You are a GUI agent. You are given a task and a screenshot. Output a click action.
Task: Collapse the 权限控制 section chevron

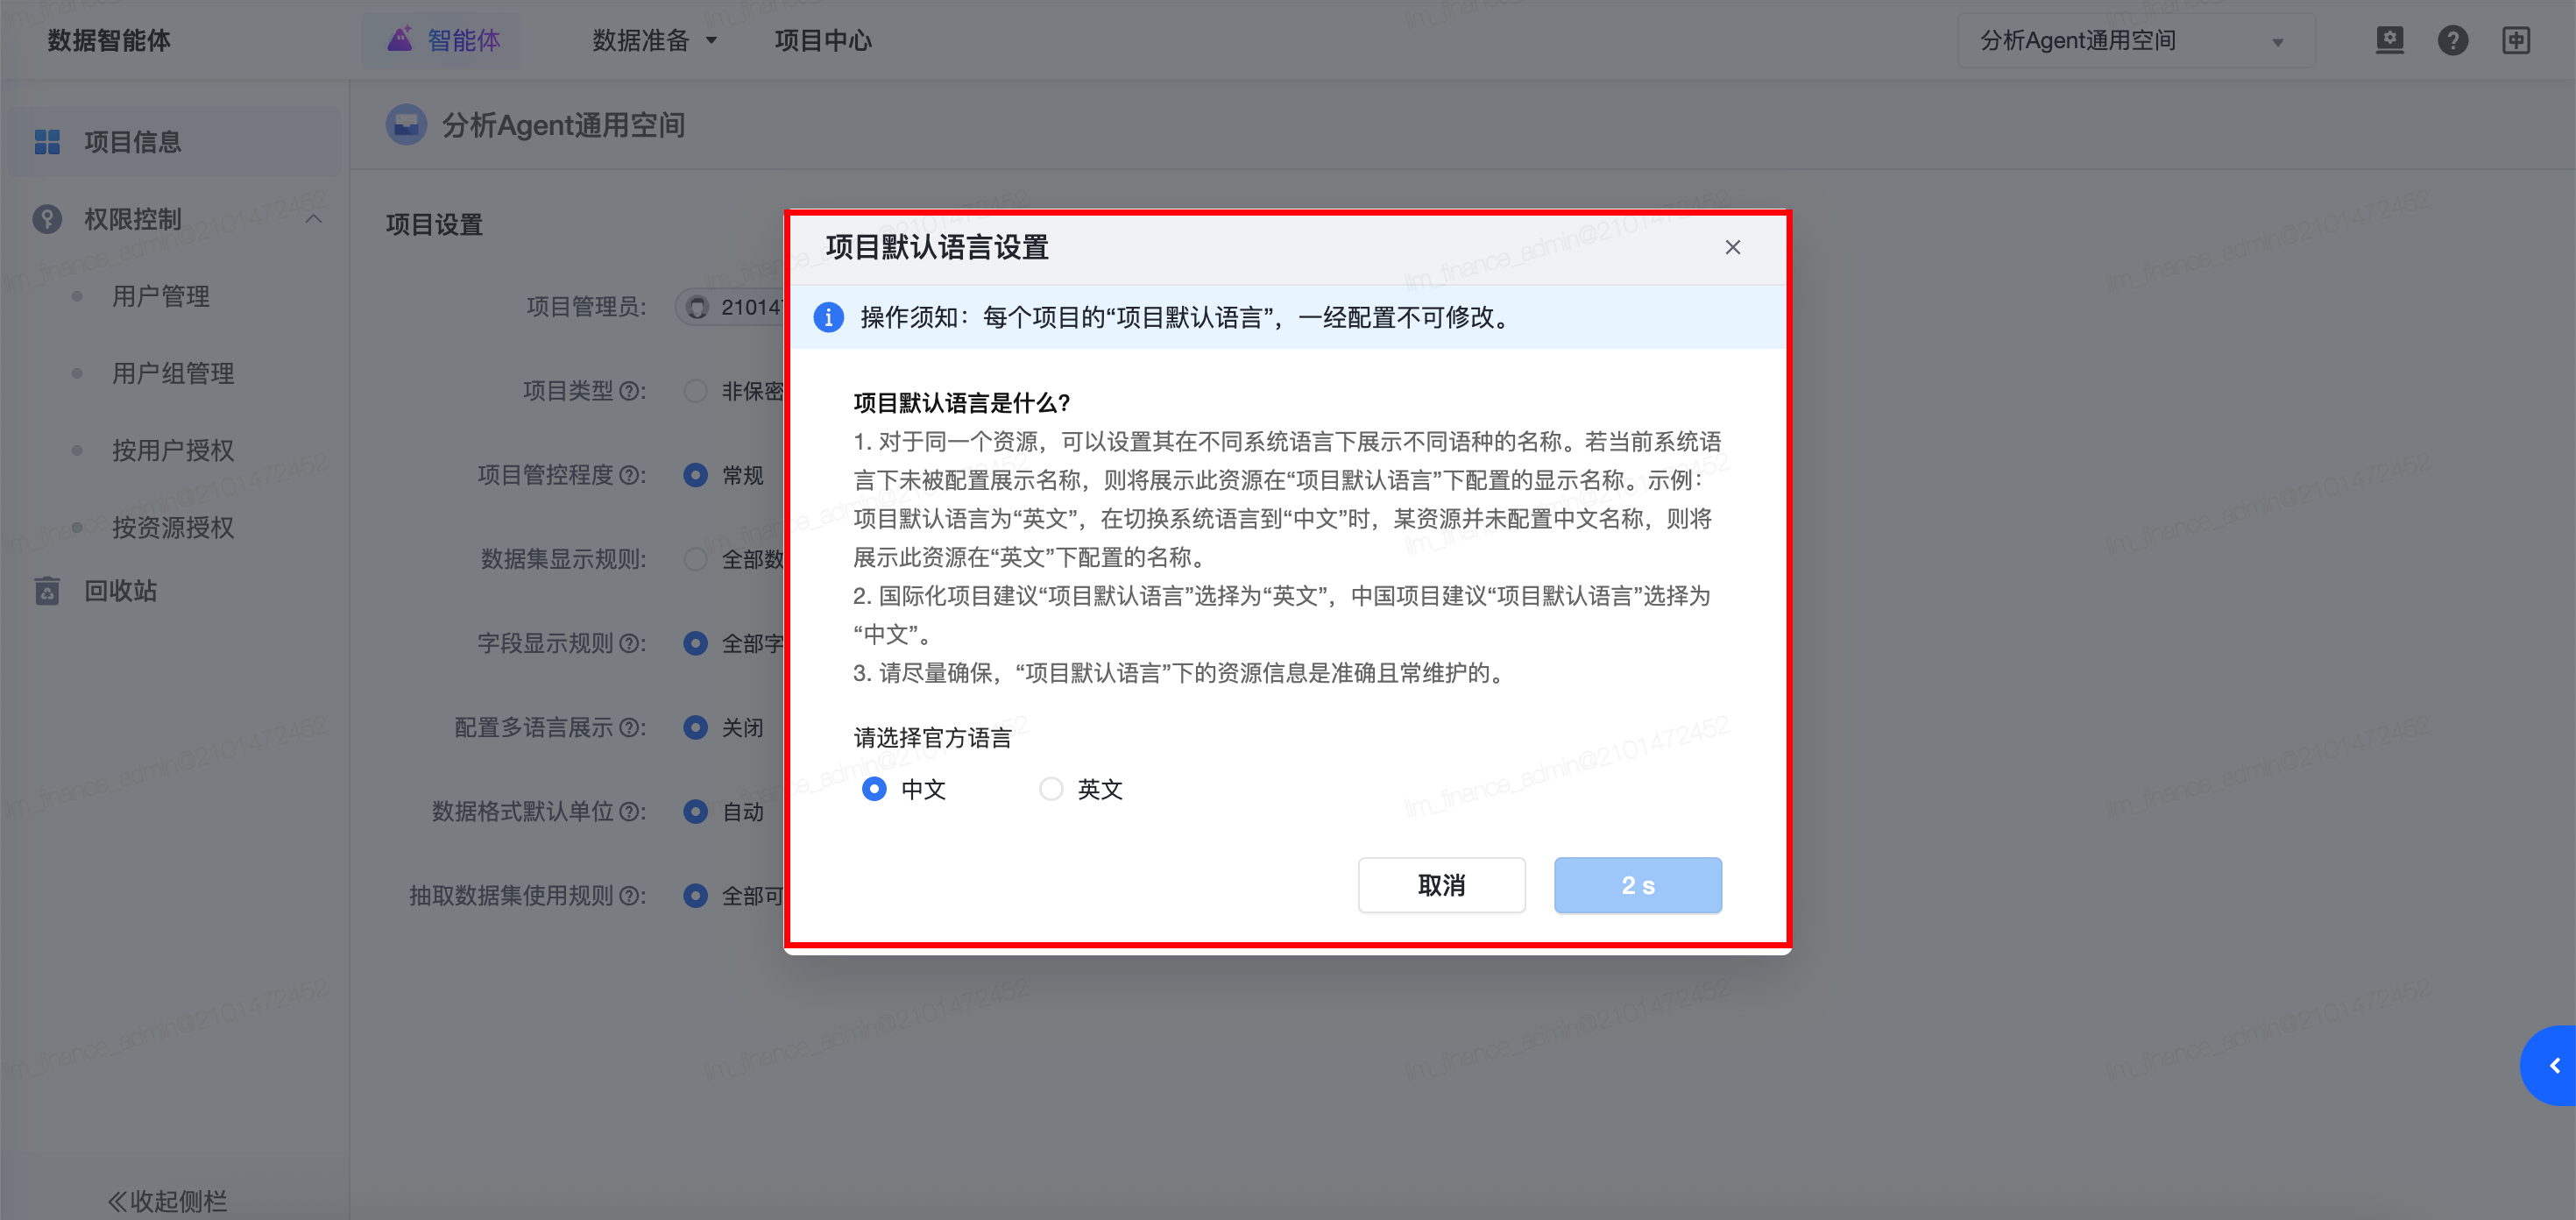(x=314, y=219)
